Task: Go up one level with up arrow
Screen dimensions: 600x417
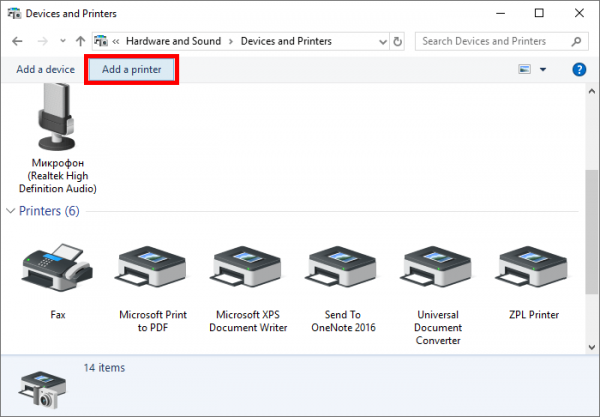Action: (80, 41)
